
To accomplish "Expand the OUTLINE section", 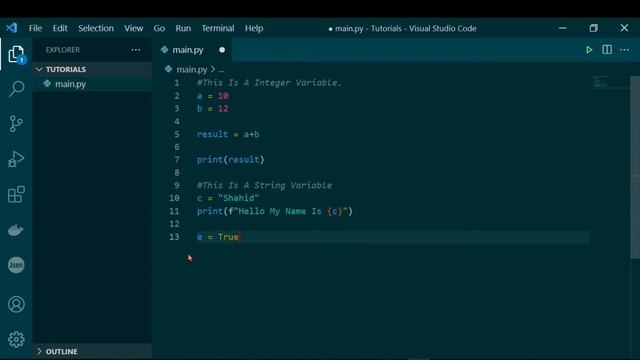I will (x=92, y=351).
